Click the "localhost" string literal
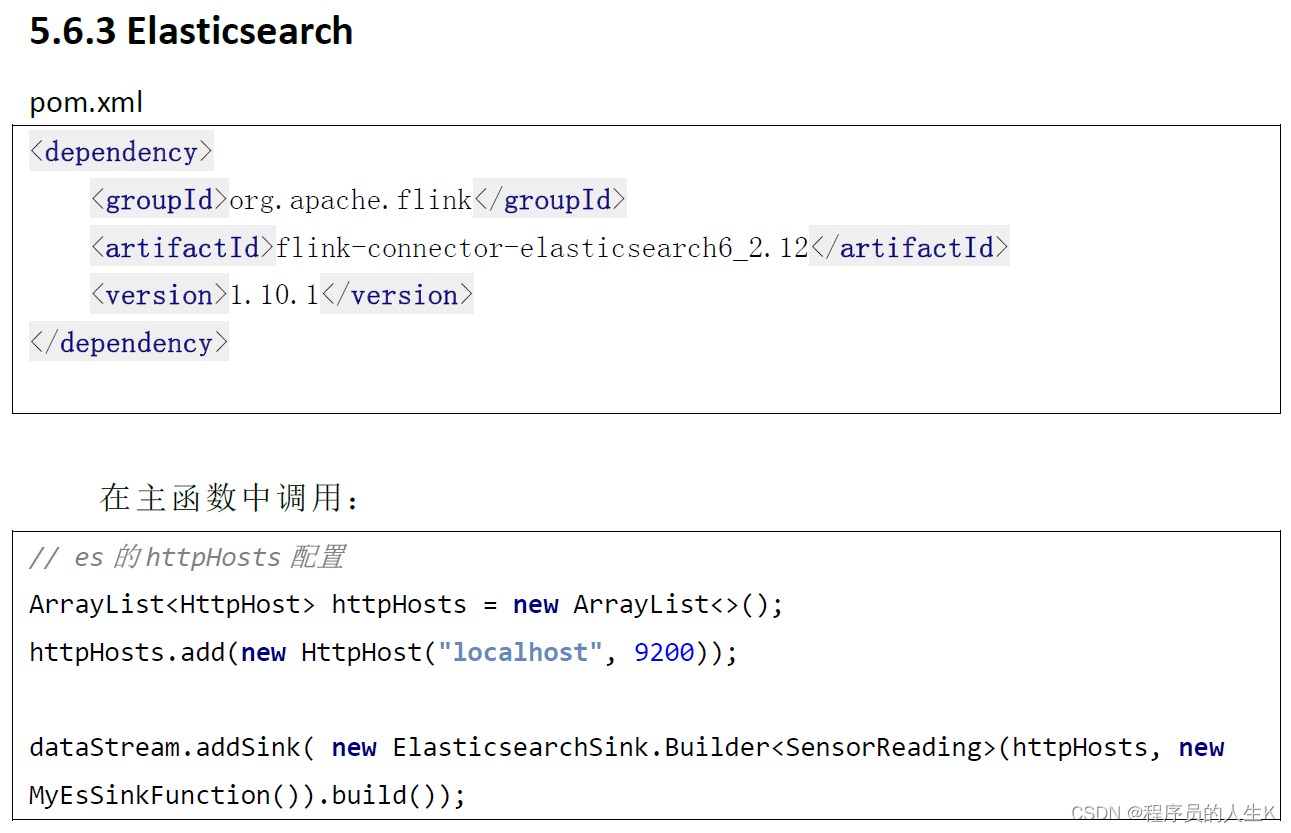This screenshot has width=1291, height=833. [520, 653]
